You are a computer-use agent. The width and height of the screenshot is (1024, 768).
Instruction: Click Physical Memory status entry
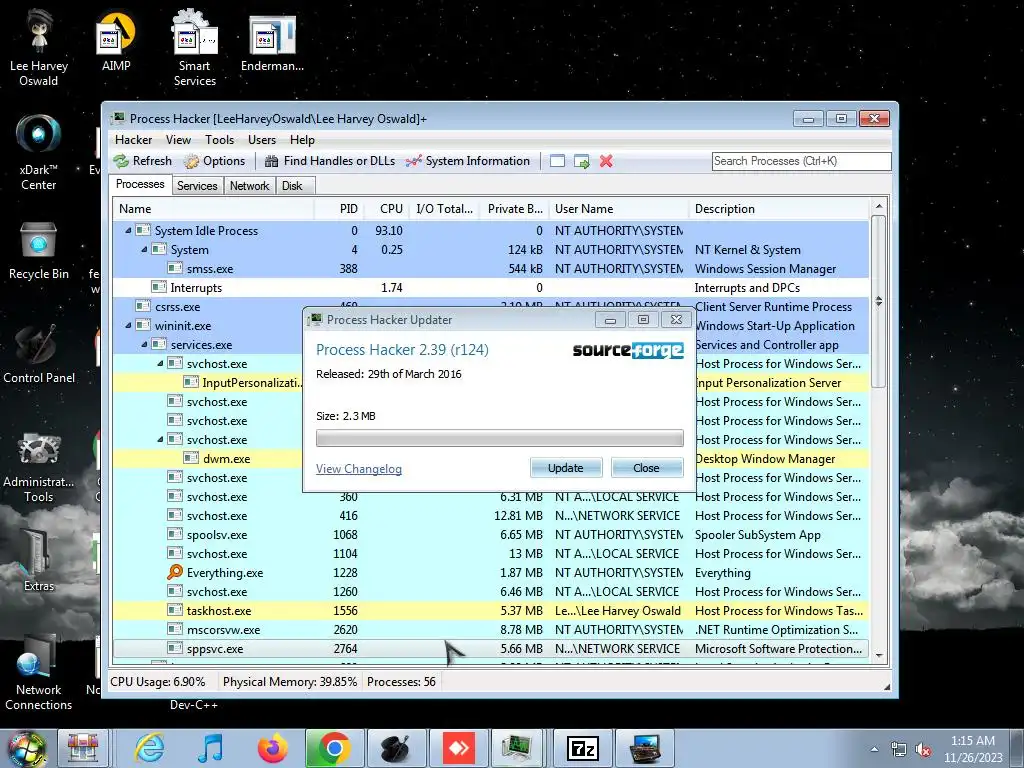coord(289,682)
